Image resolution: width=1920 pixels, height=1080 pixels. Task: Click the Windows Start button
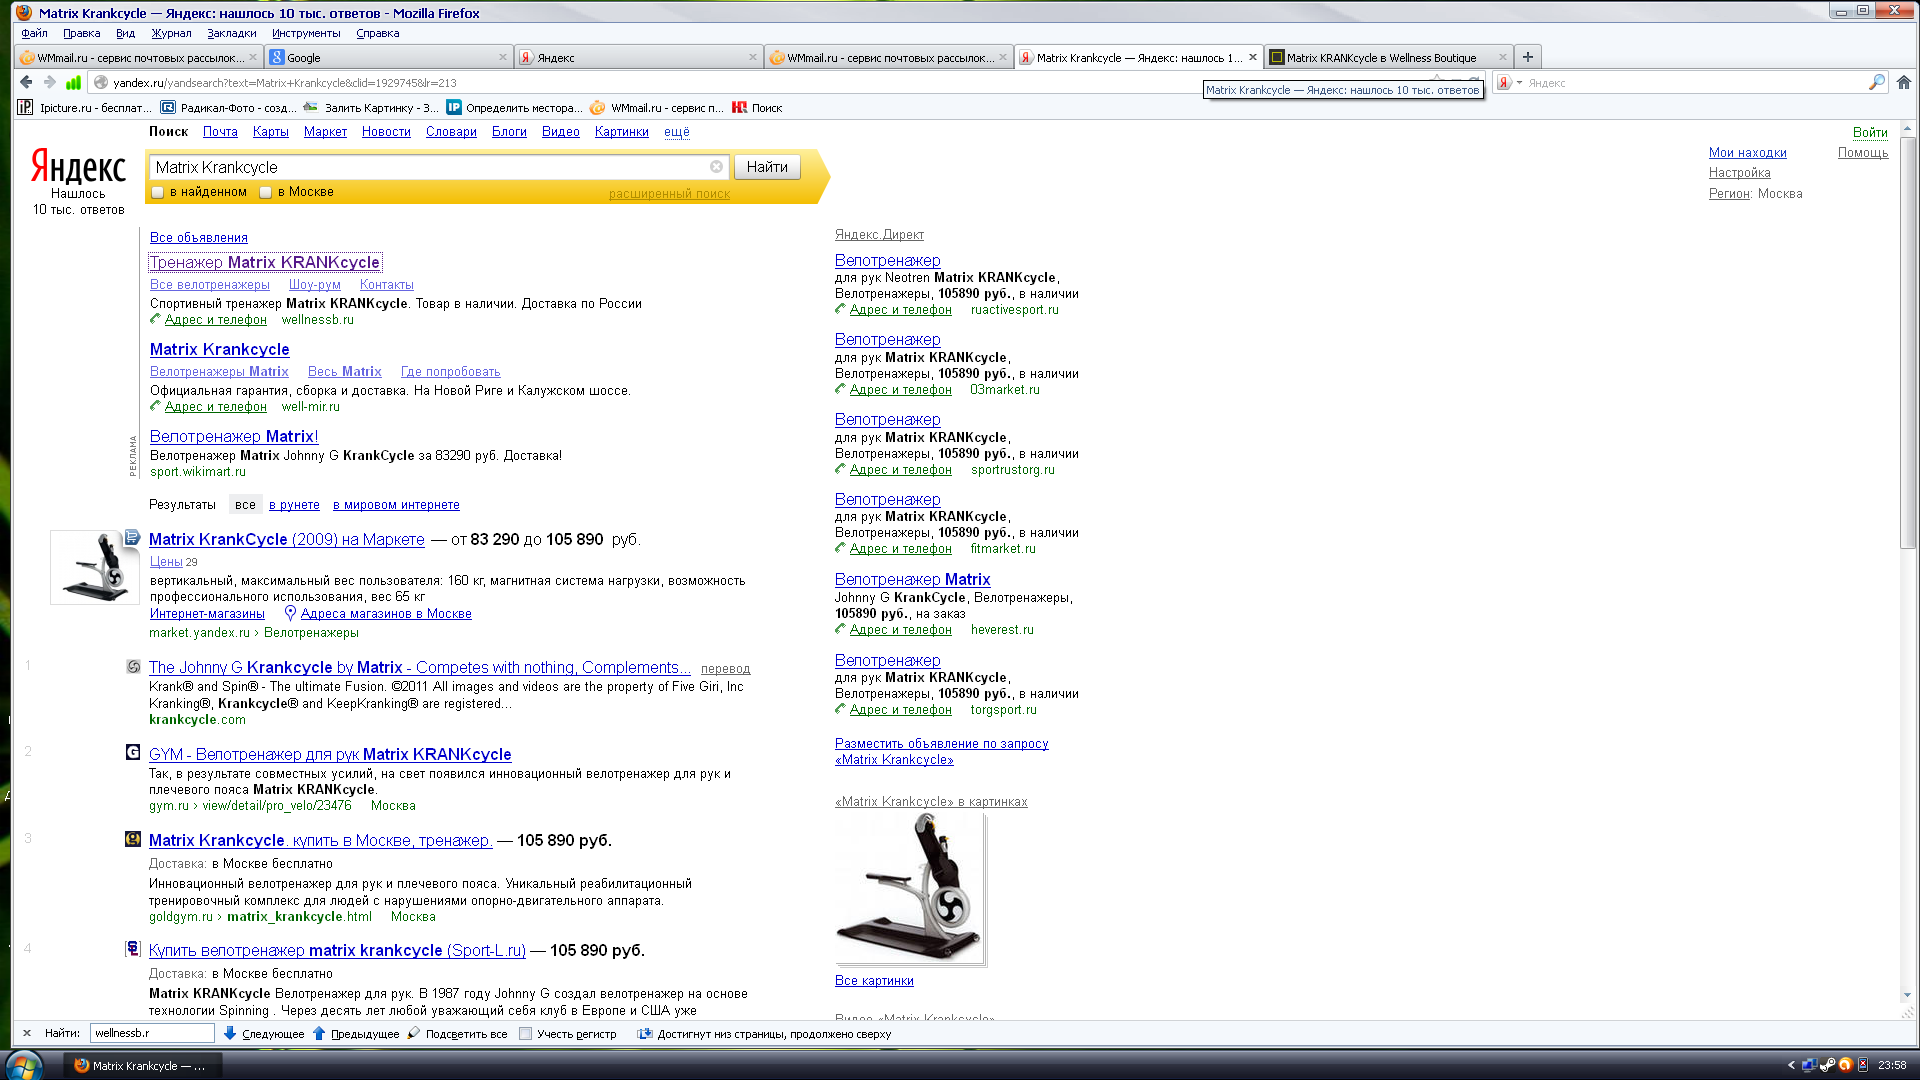coord(24,1065)
